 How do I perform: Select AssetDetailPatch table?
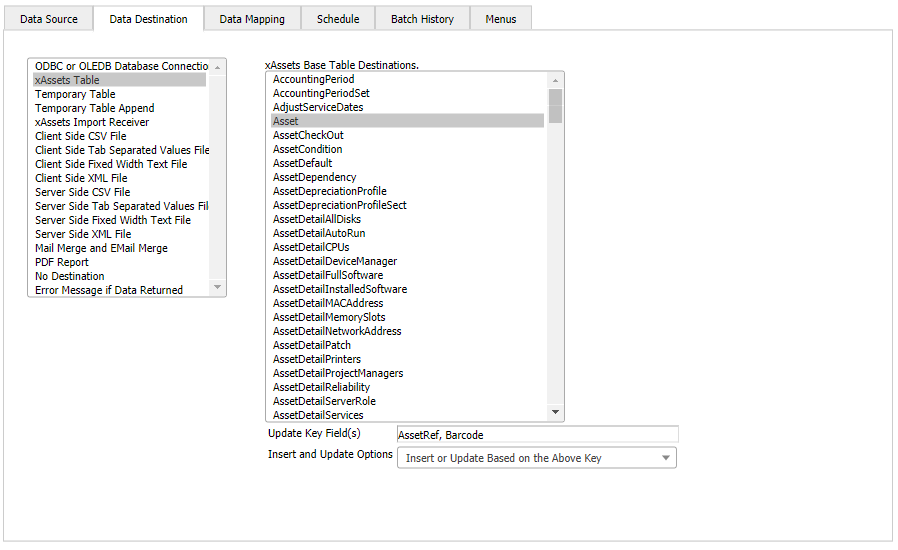click(407, 346)
